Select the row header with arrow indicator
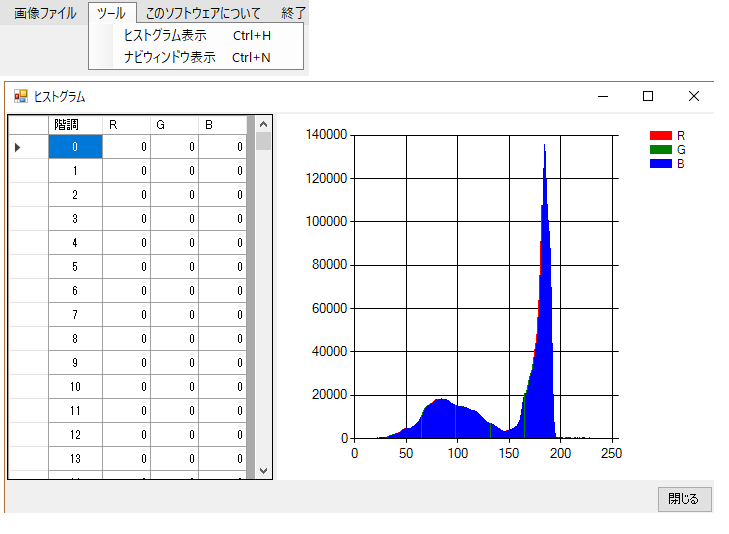Screen dimensions: 729x534 28,147
